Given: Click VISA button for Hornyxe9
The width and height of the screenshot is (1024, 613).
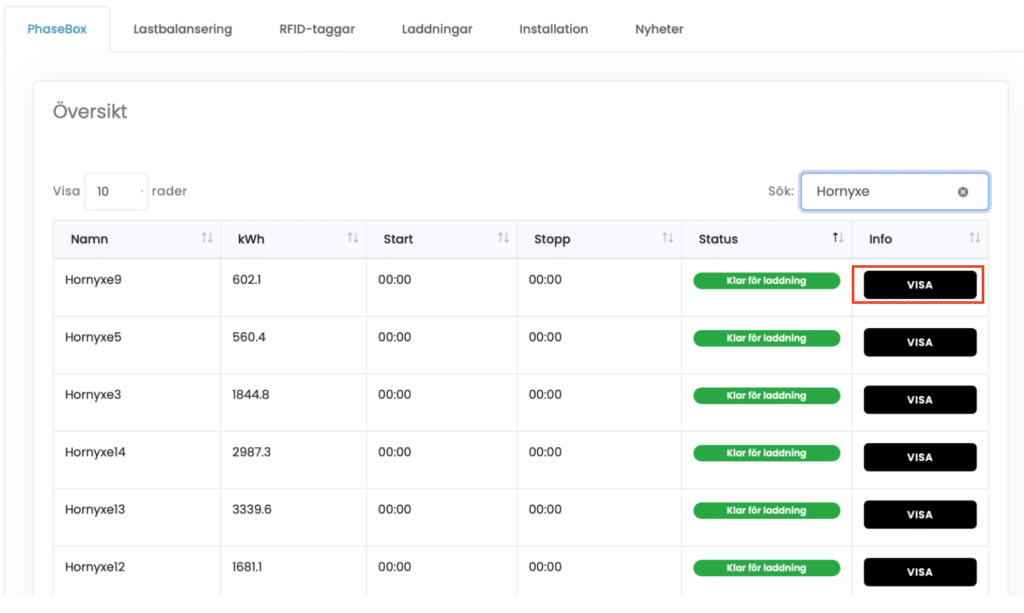Looking at the screenshot, I should (920, 285).
